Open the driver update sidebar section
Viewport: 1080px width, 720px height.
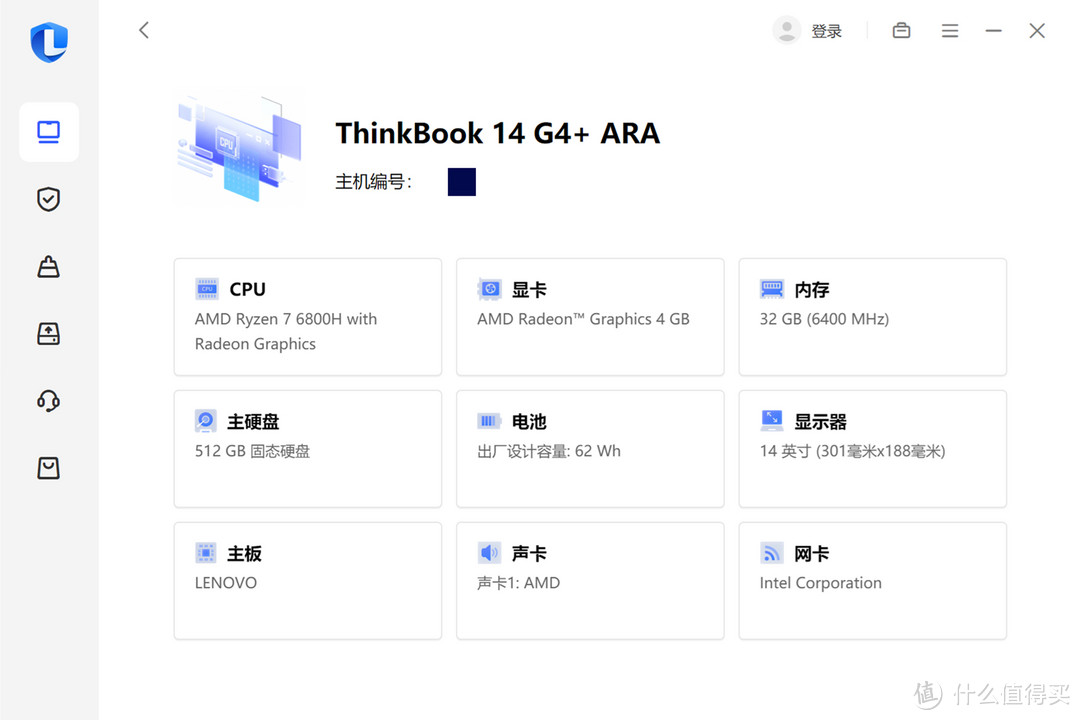pos(48,333)
